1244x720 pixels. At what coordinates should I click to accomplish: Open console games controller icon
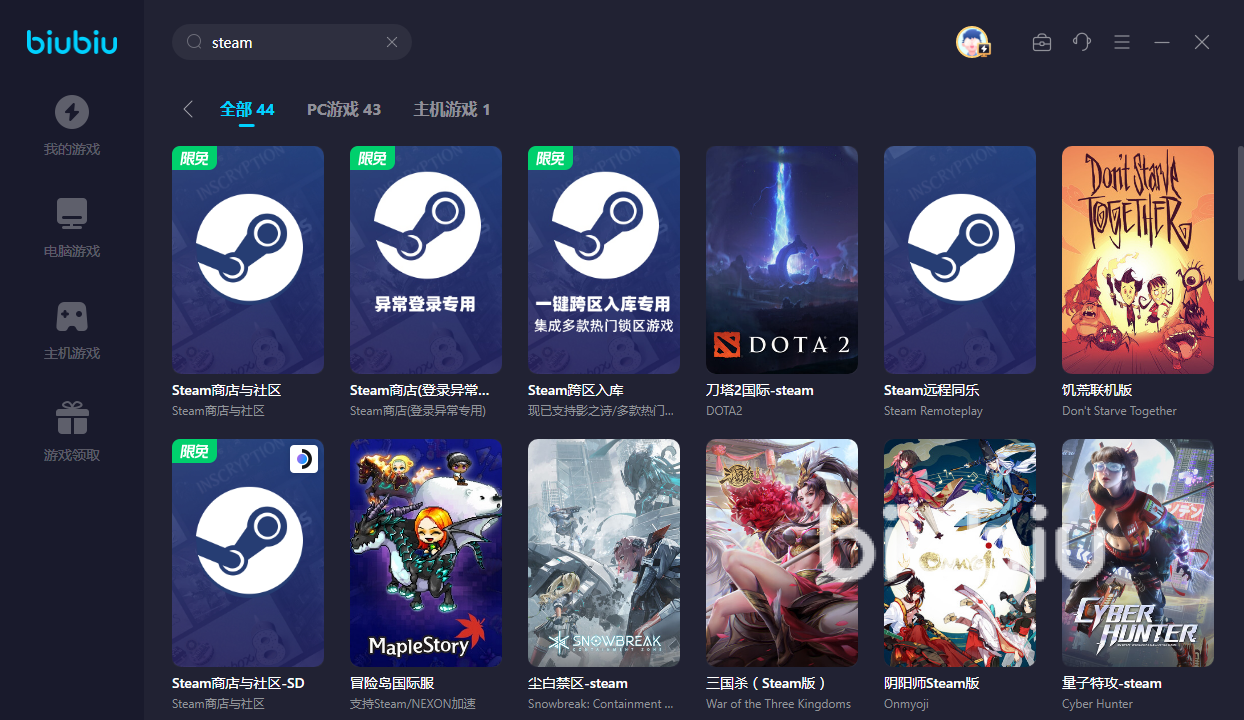tap(71, 316)
